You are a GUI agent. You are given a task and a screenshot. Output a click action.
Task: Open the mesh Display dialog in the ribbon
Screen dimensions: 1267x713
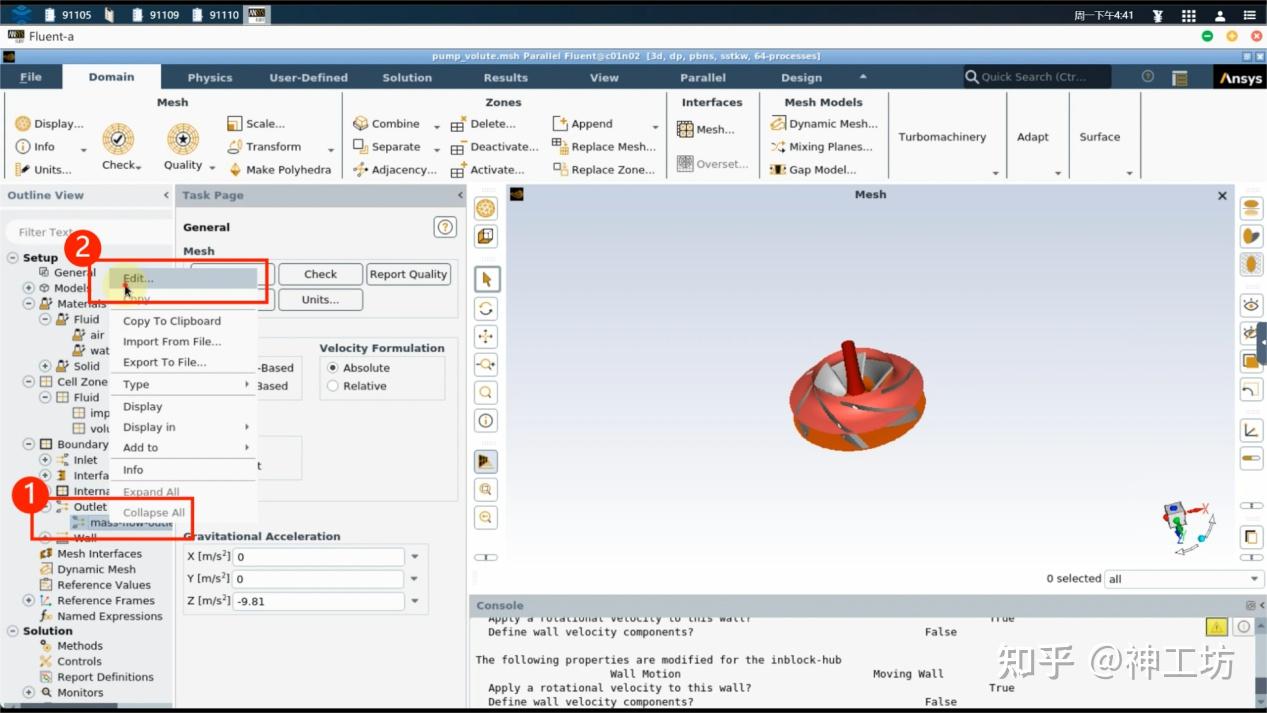coord(49,124)
